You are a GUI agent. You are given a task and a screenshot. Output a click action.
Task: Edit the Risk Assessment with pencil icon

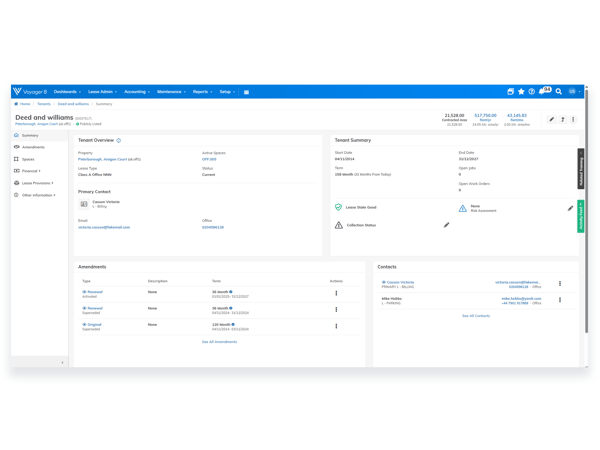pos(570,208)
